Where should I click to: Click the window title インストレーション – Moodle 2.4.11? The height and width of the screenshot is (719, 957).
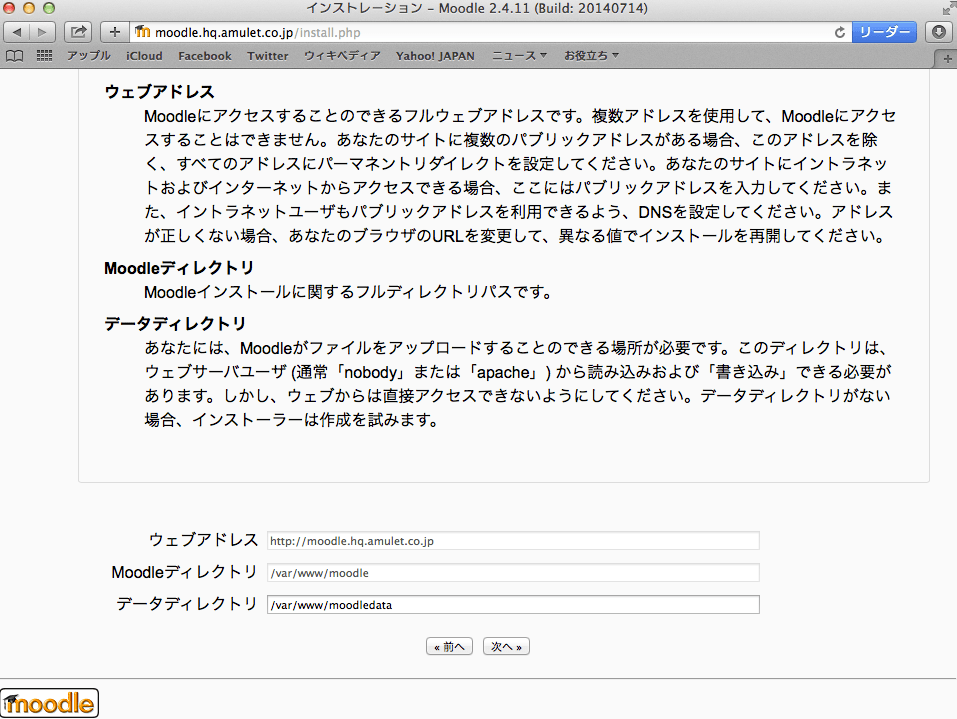click(477, 8)
